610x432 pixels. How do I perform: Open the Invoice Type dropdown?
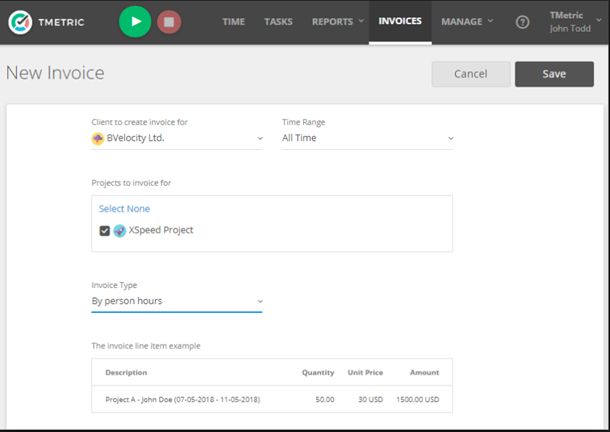coord(177,301)
